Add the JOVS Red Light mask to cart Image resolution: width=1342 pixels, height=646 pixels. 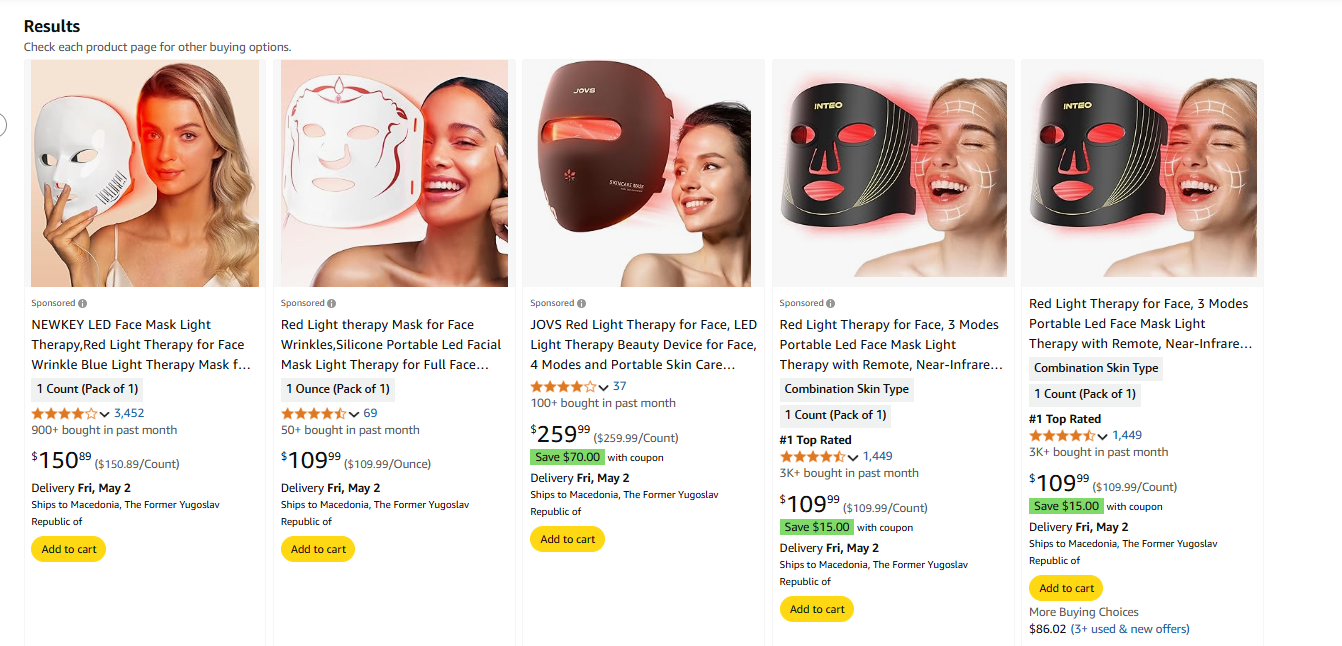(x=567, y=539)
